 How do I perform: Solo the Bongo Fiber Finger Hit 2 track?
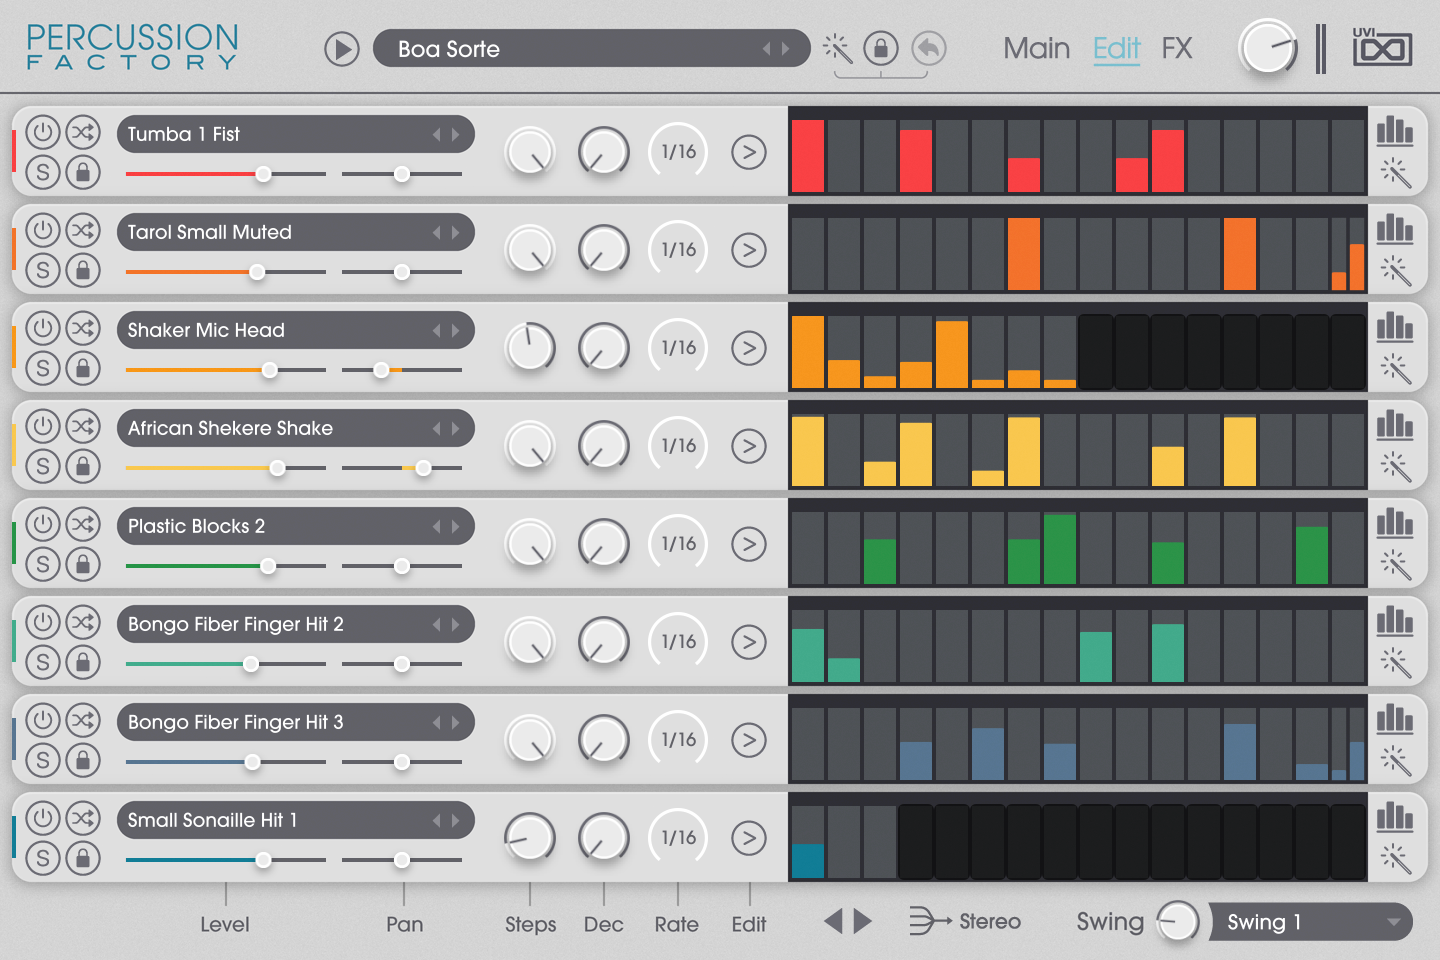pyautogui.click(x=42, y=662)
